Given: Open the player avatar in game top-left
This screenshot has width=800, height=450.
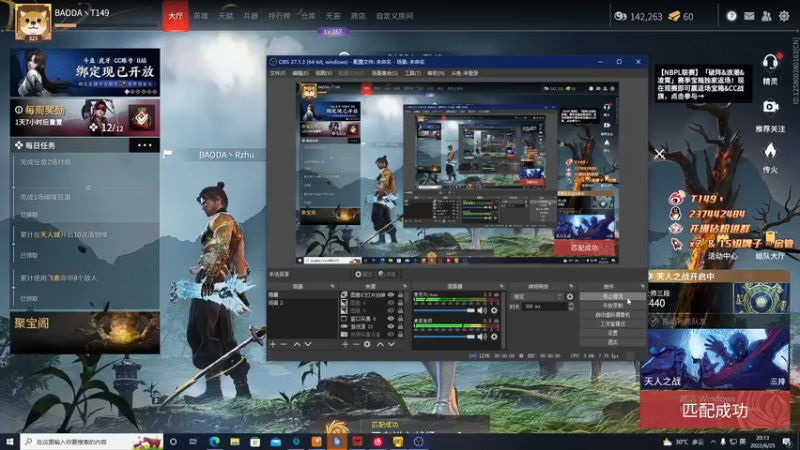Looking at the screenshot, I should coord(33,21).
